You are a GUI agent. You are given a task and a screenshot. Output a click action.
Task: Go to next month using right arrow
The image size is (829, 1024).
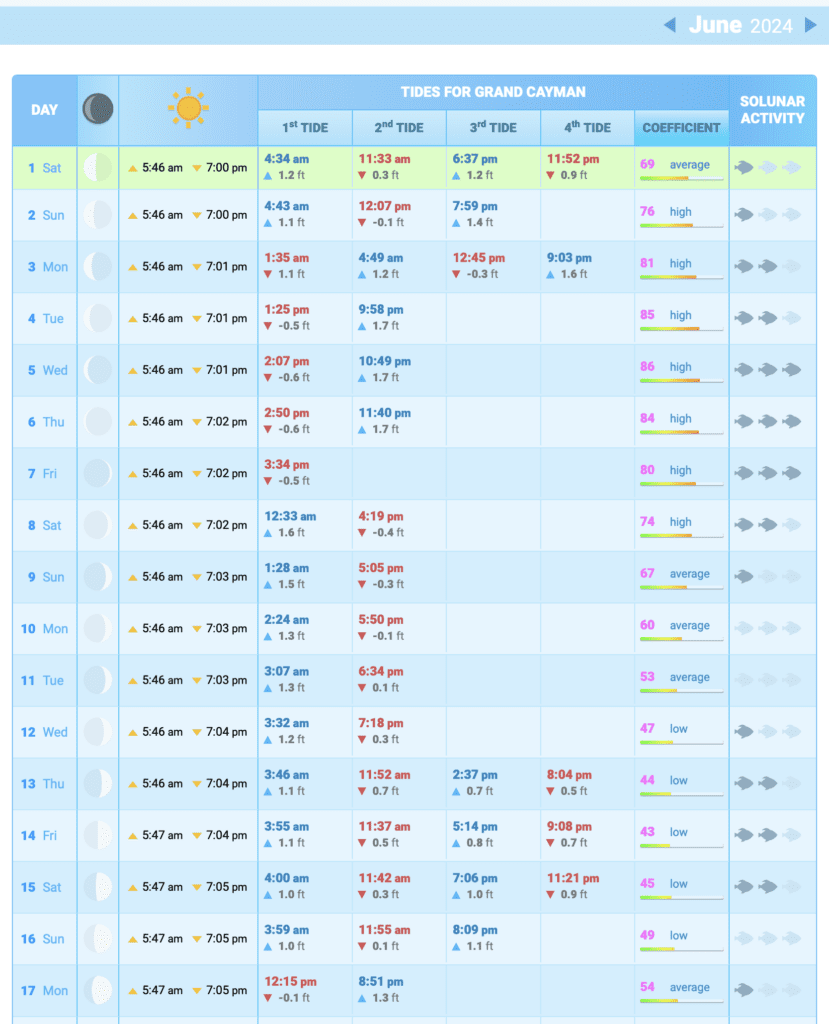click(x=811, y=25)
